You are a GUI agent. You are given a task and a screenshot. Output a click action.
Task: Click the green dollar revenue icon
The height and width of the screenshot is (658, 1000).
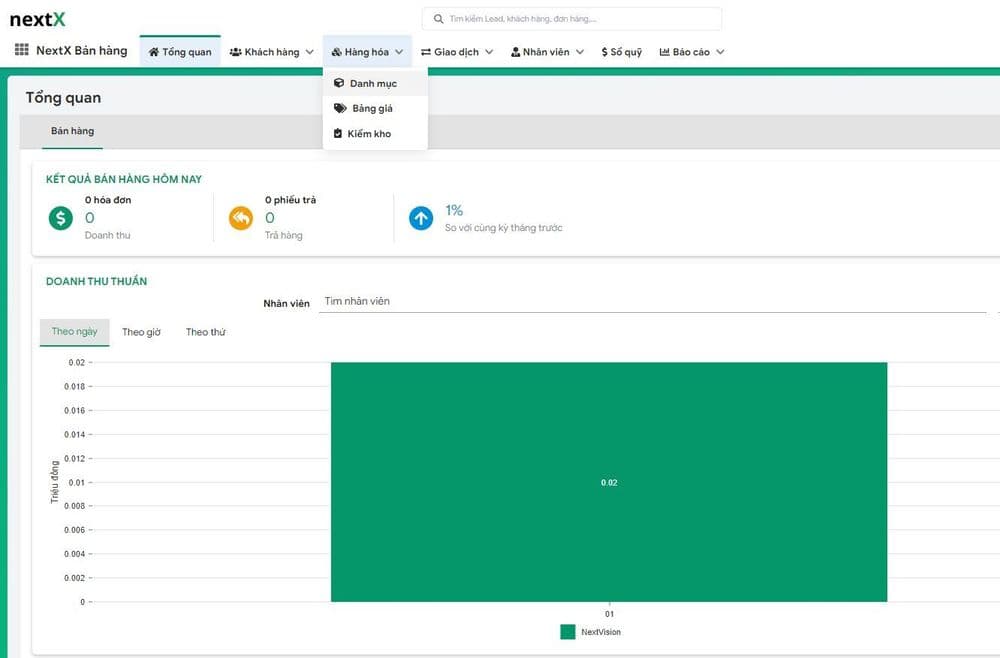click(61, 218)
